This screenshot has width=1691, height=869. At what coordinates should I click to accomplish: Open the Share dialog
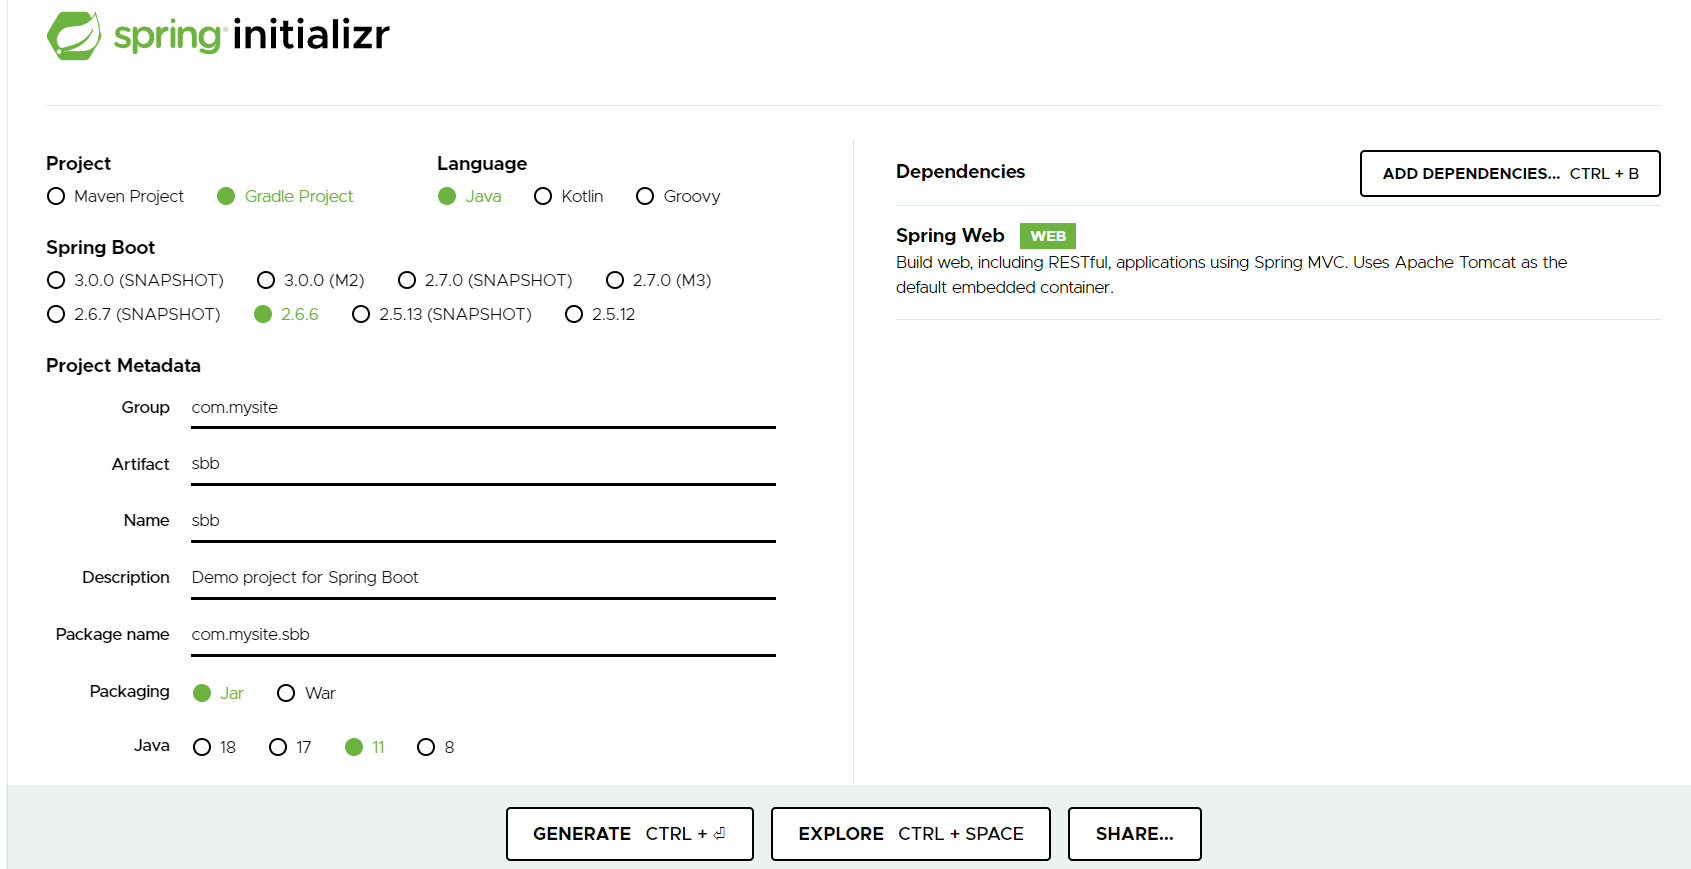[1135, 834]
